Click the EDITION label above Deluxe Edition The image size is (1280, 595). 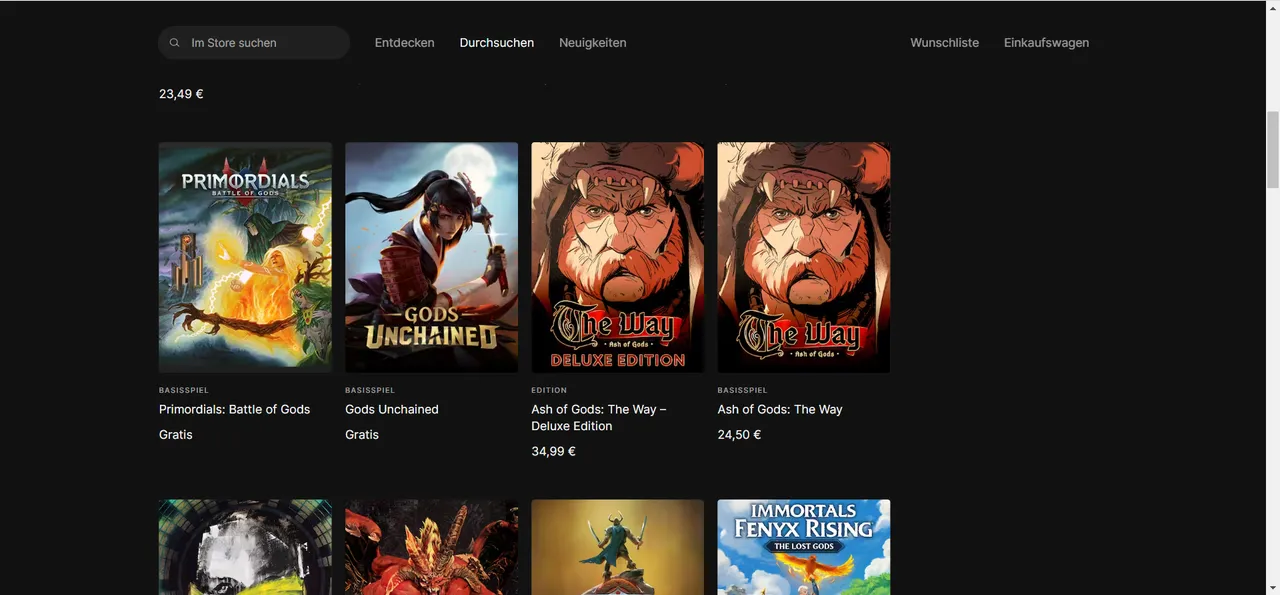tap(549, 390)
